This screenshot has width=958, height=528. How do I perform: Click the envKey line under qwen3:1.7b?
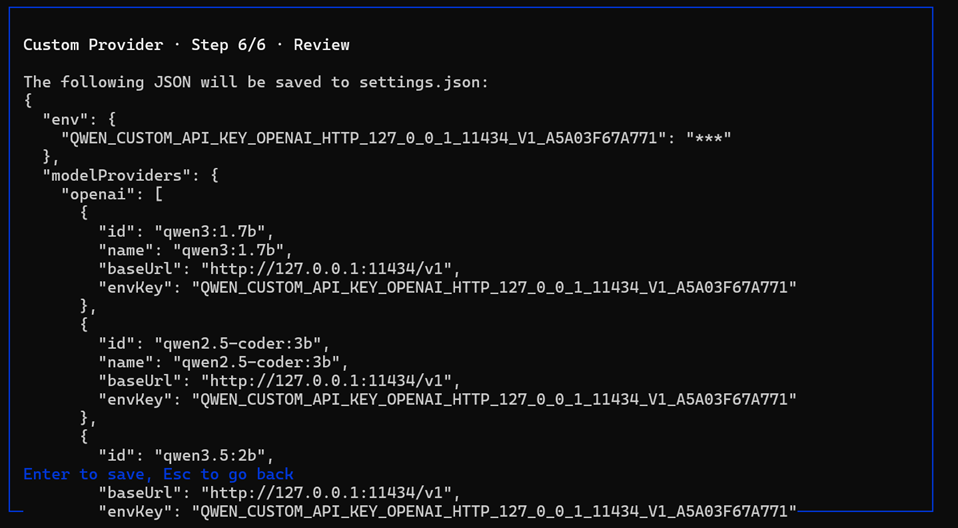coord(448,288)
